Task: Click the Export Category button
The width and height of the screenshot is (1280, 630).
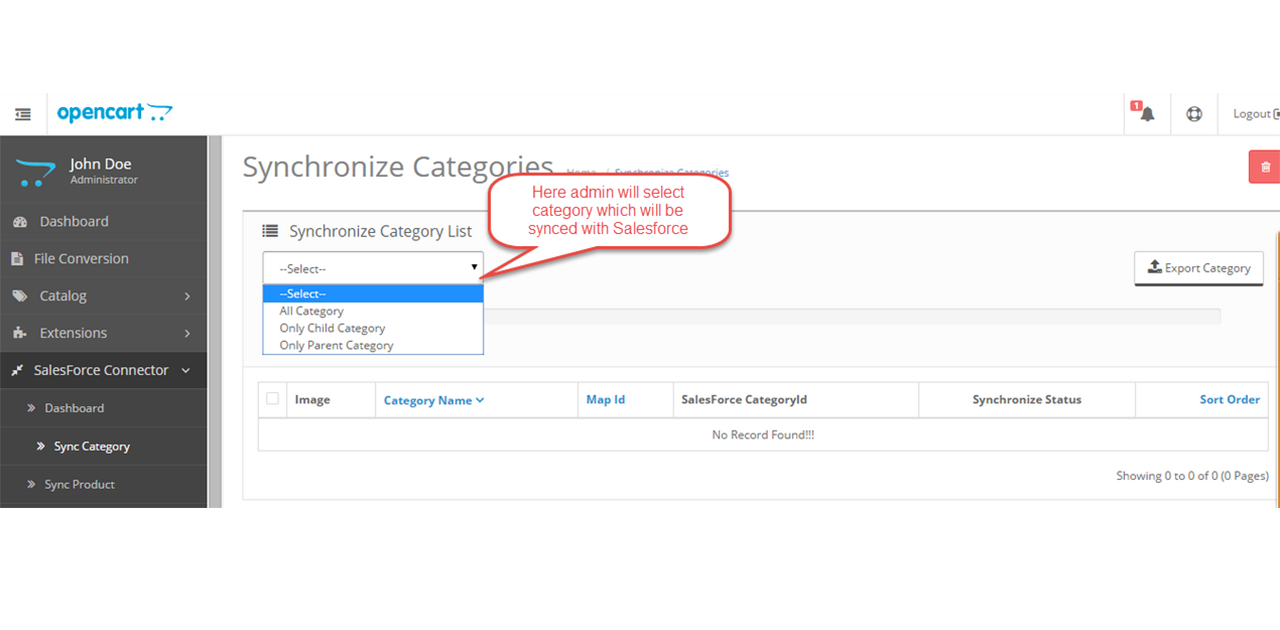Action: coord(1198,268)
